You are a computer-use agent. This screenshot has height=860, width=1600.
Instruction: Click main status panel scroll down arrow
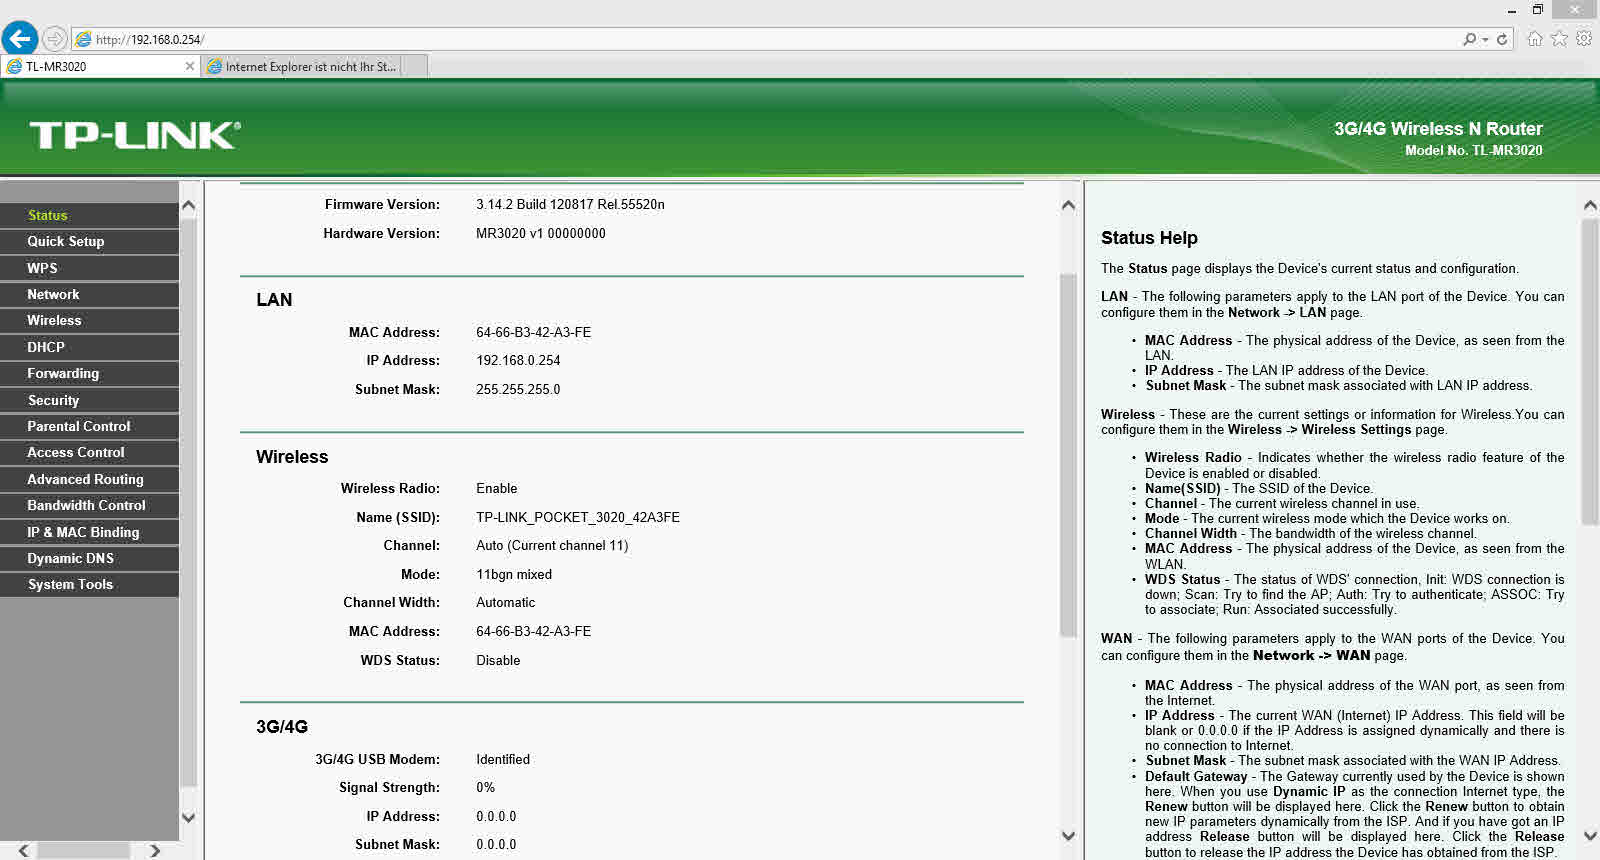click(1068, 836)
